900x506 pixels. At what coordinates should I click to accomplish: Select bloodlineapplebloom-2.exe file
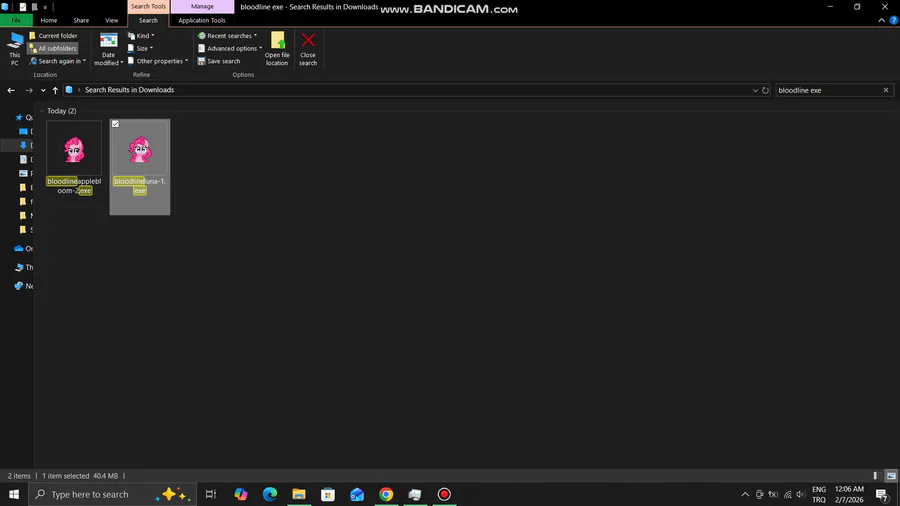[x=74, y=158]
